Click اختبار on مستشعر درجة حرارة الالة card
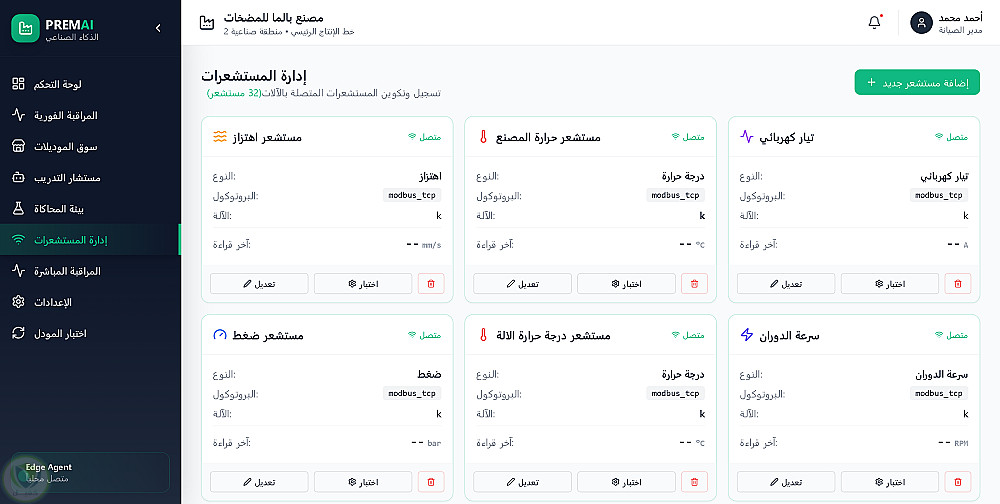This screenshot has width=1000, height=504. coord(626,482)
